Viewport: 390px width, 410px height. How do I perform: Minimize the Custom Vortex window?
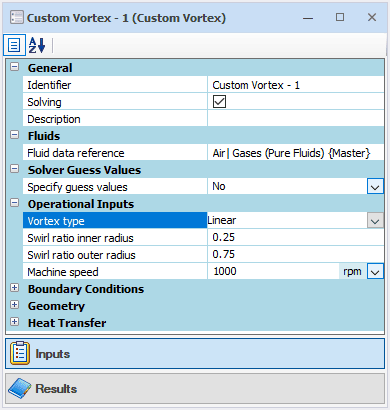[308, 18]
